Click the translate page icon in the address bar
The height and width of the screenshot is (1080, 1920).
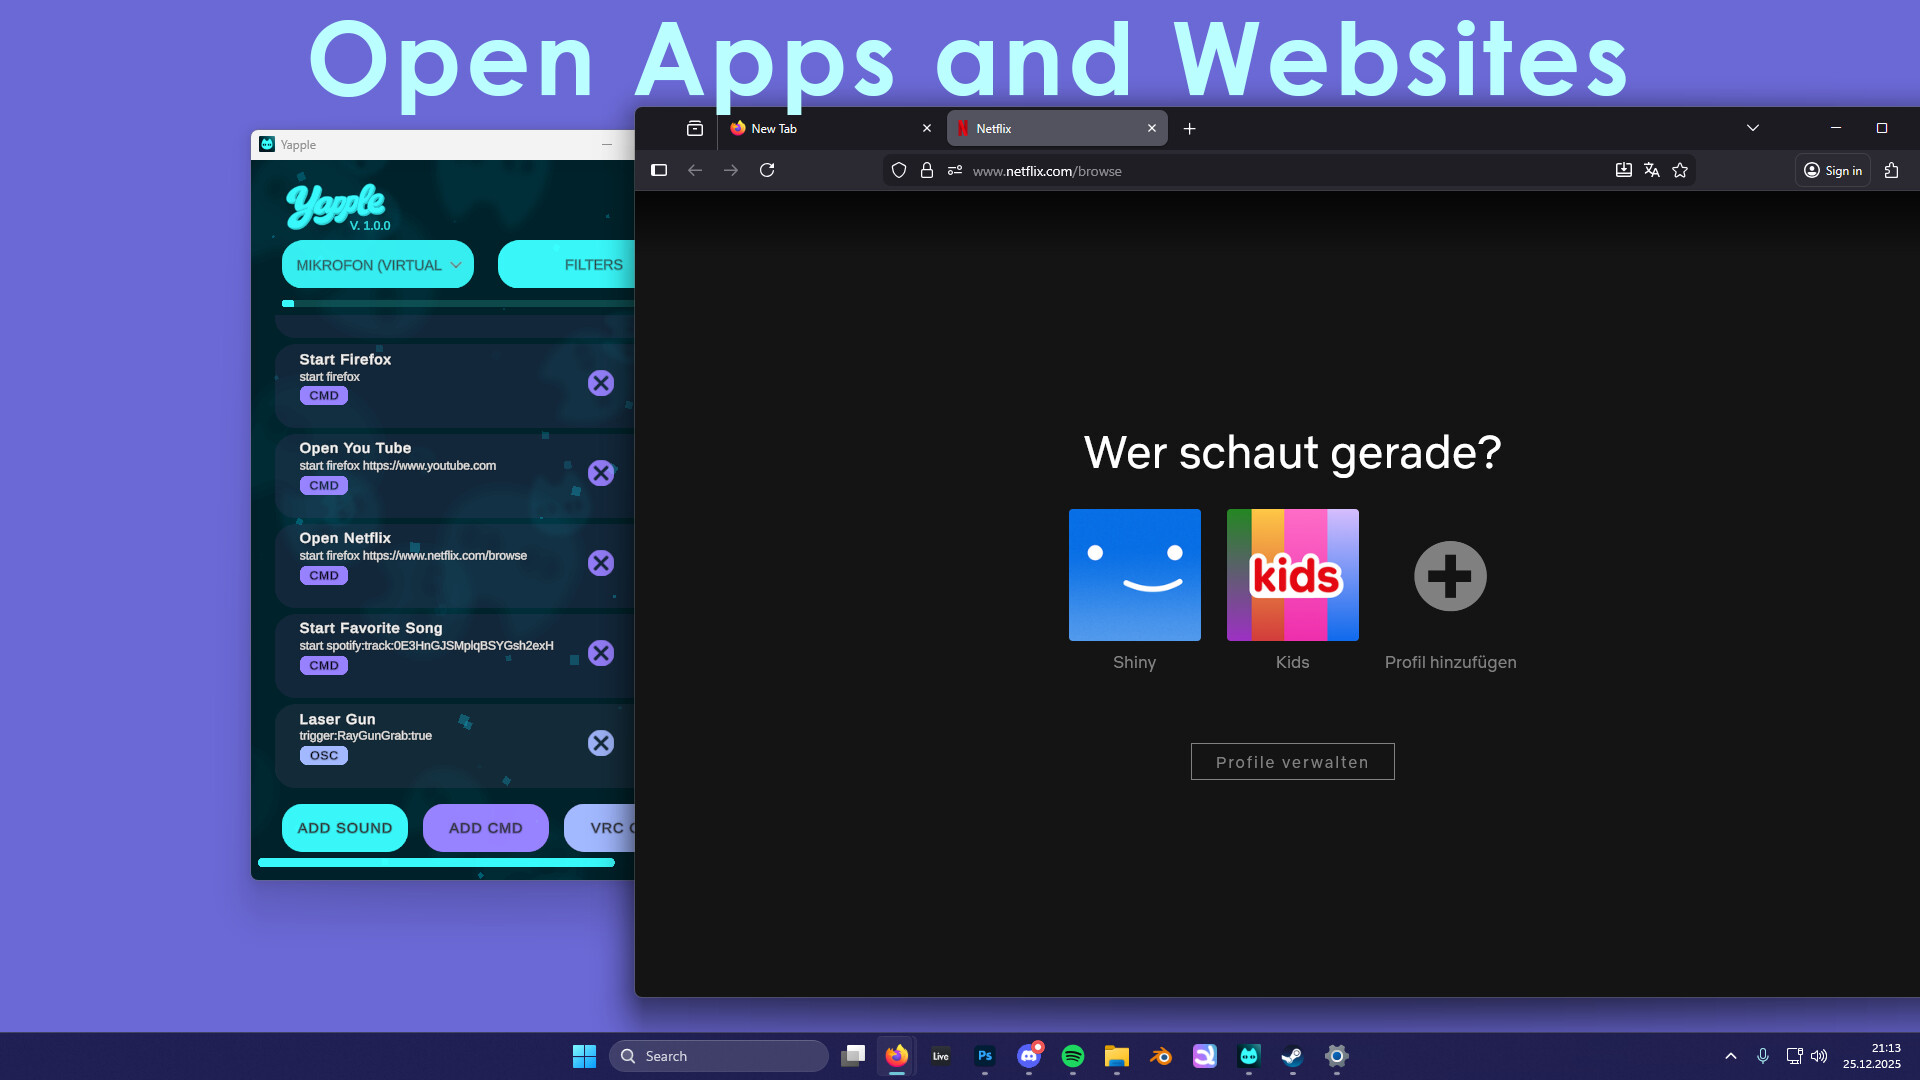[1652, 170]
